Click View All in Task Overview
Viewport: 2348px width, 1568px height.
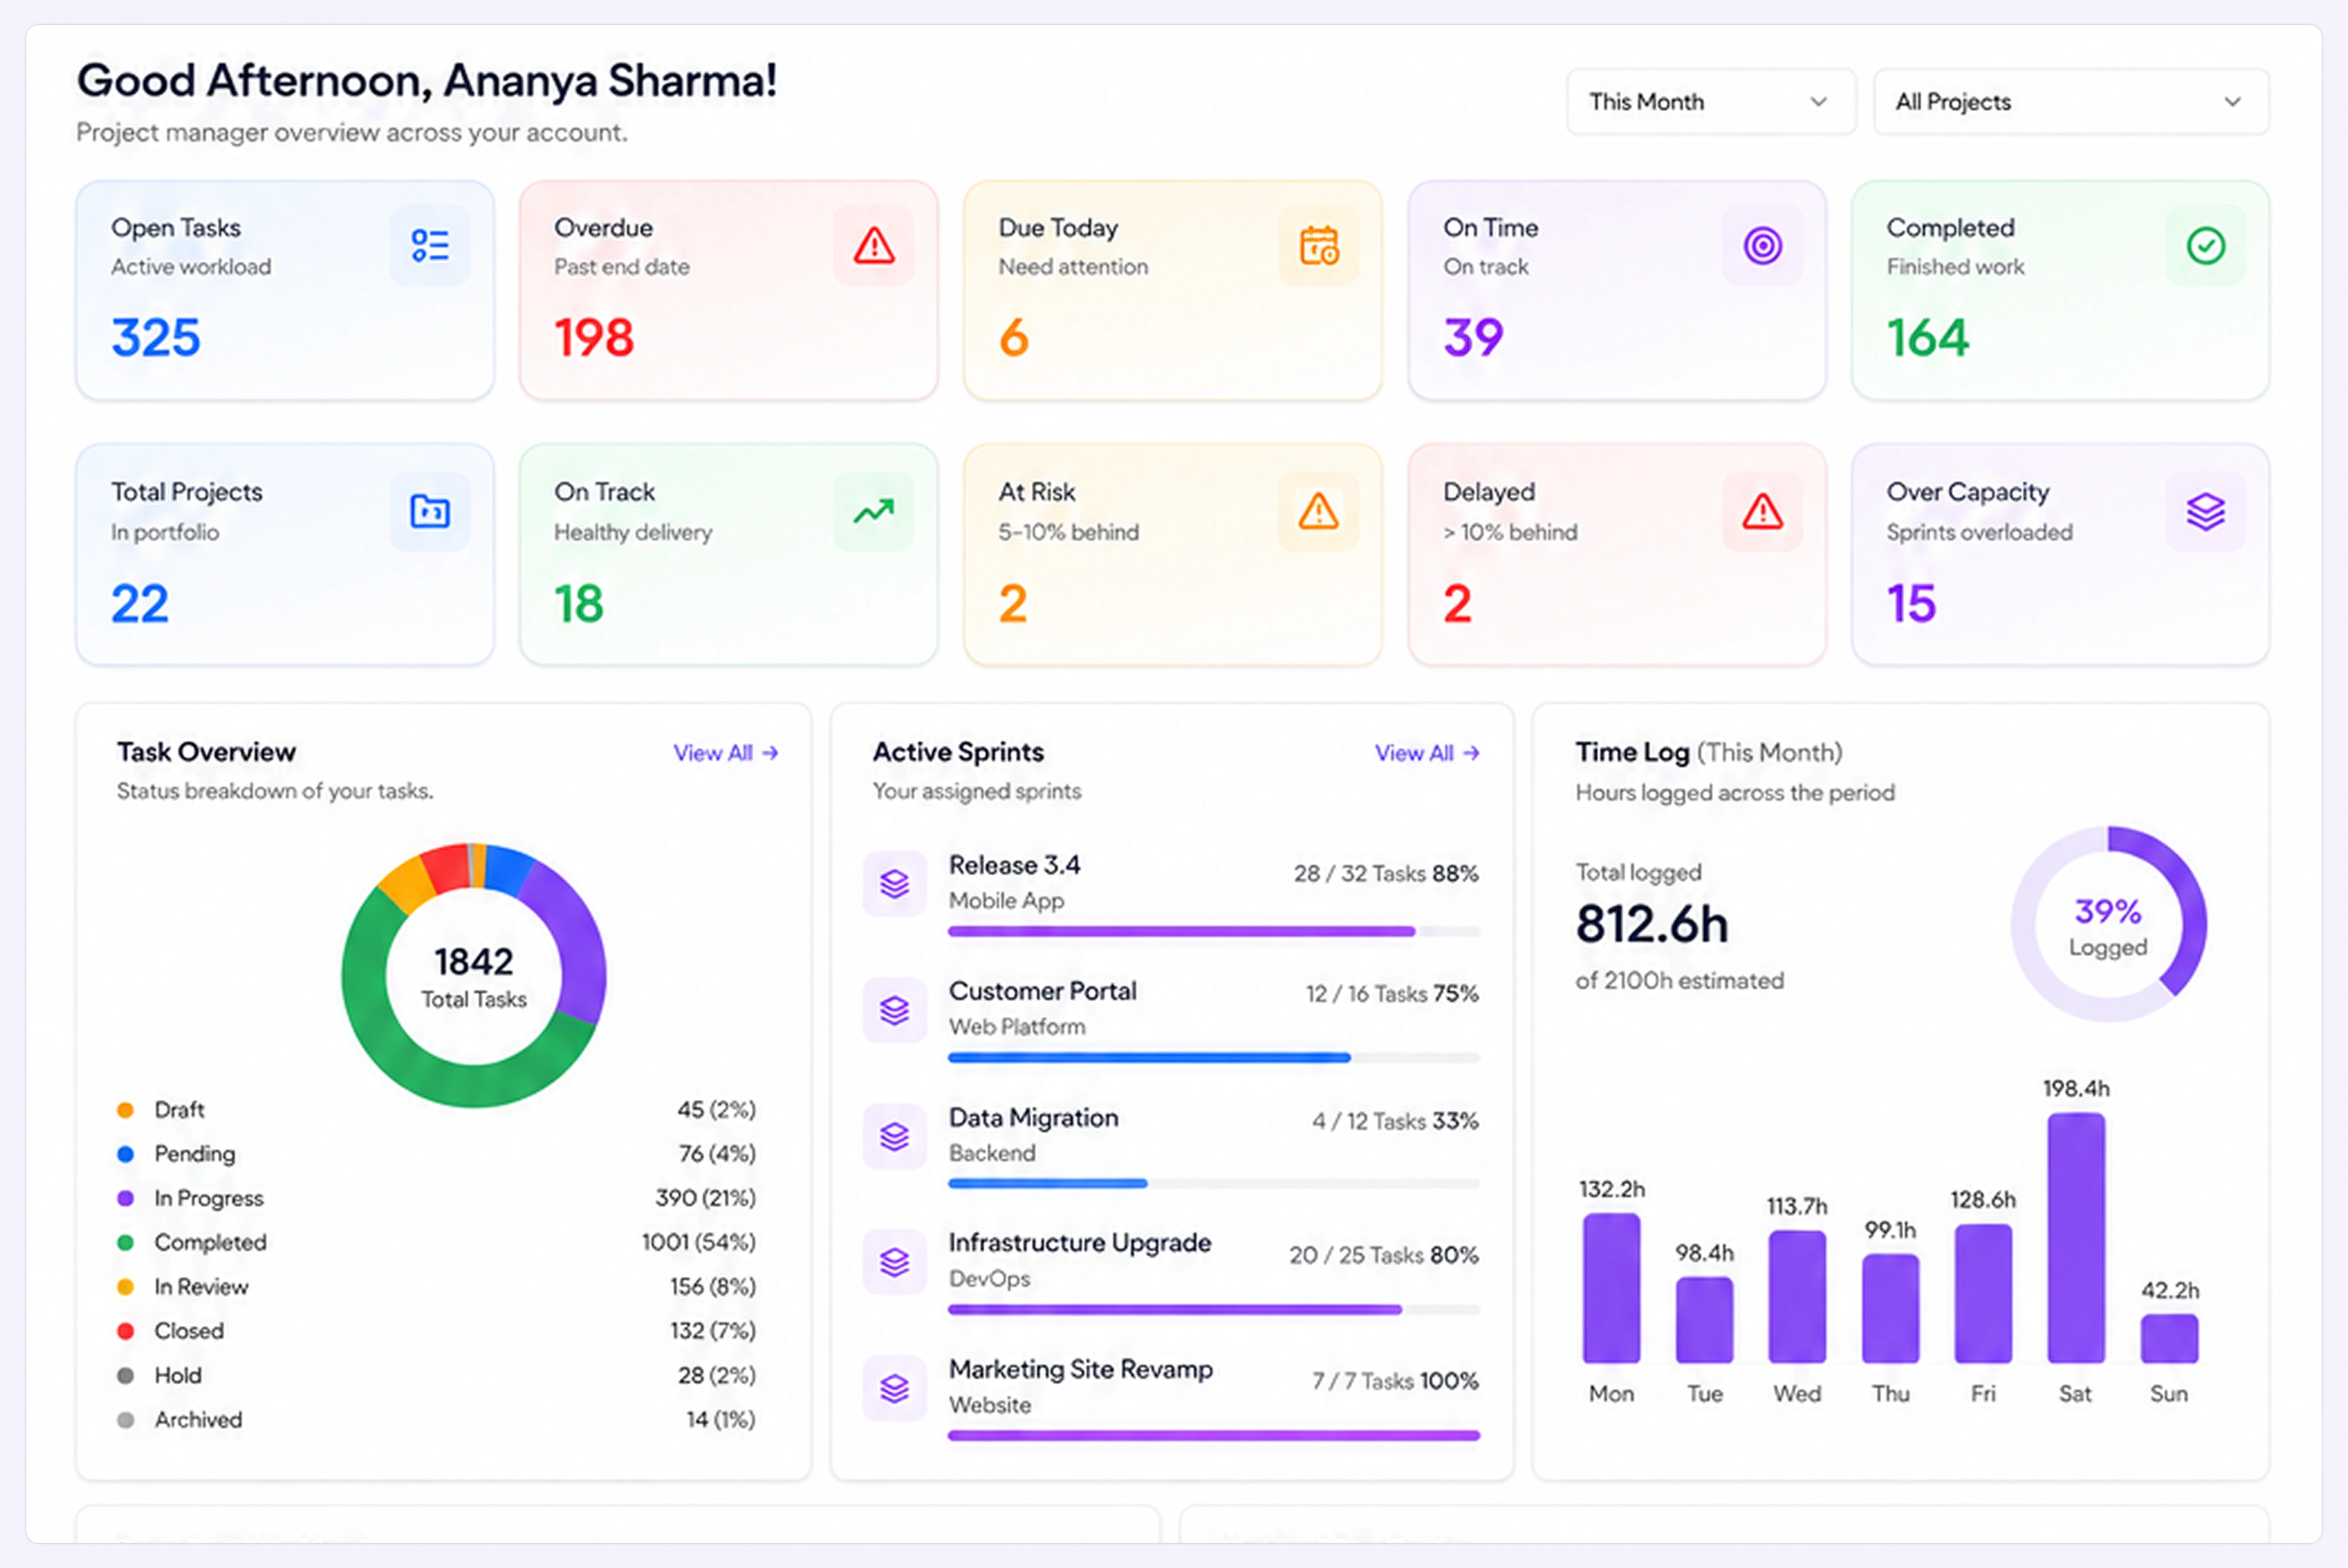[726, 753]
